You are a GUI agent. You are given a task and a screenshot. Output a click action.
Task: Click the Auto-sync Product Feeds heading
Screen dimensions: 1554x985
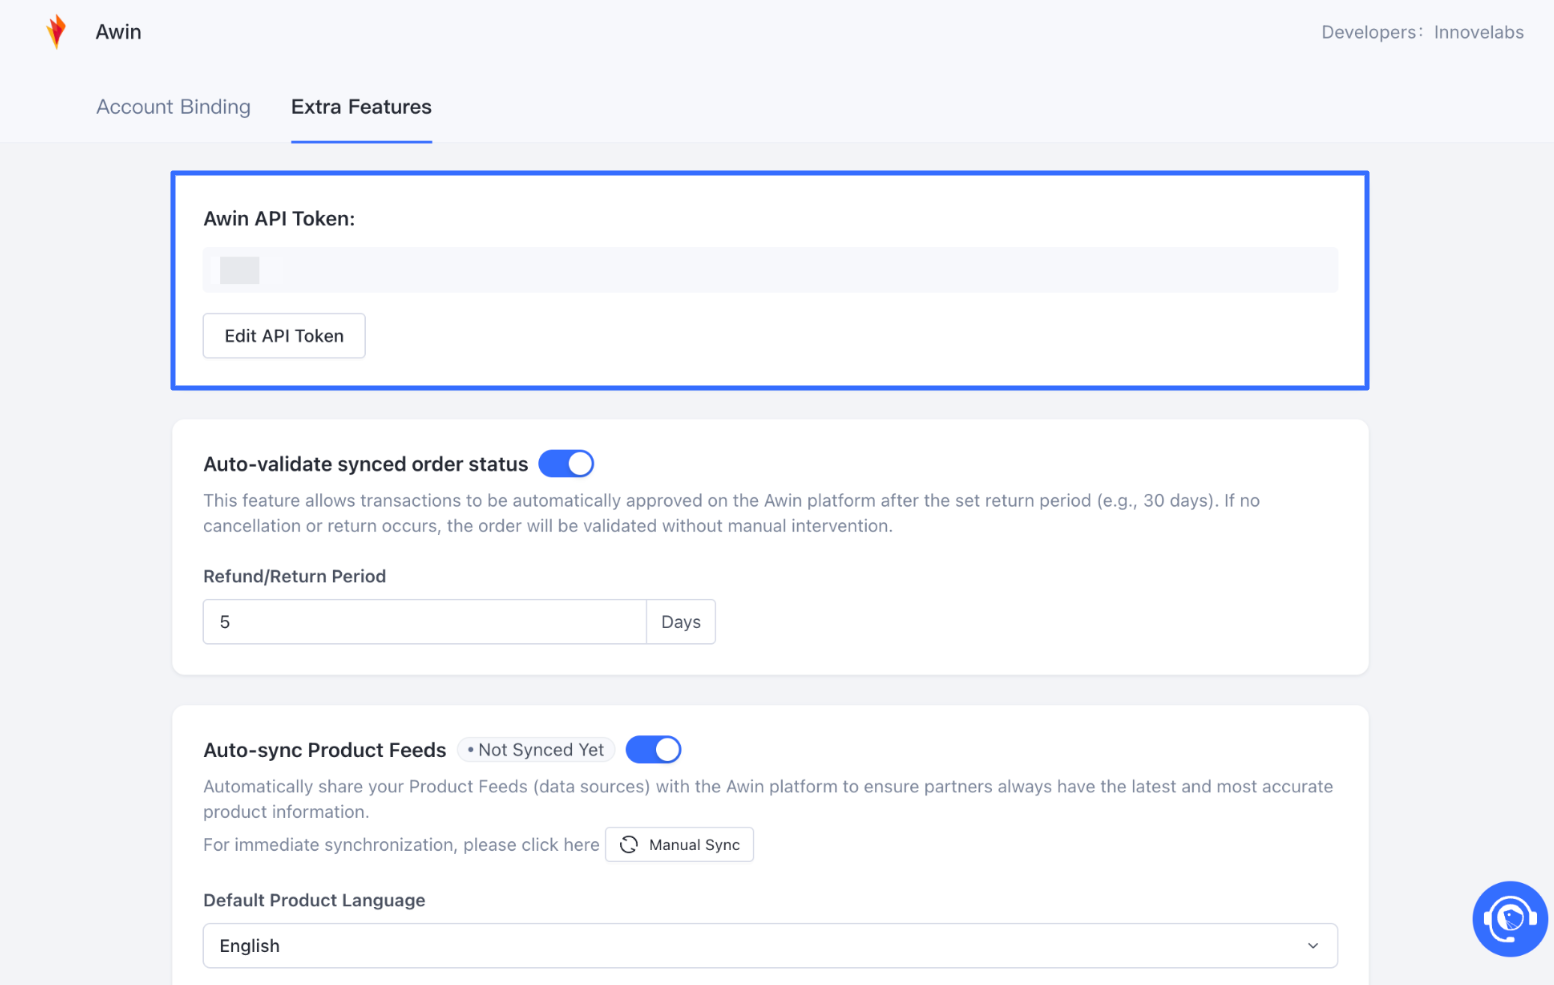coord(324,750)
